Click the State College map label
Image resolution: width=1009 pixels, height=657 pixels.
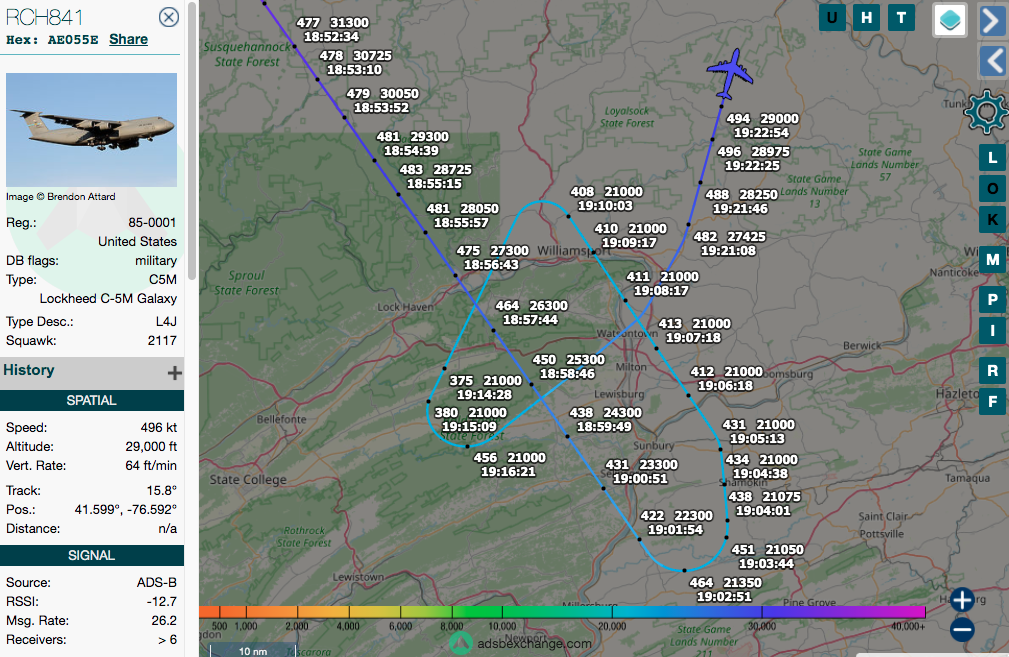248,479
